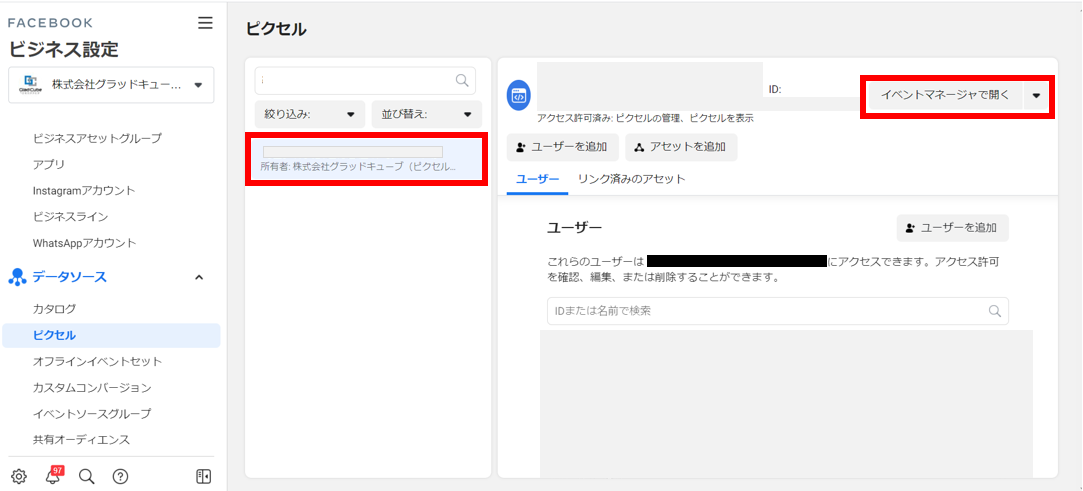Open アプリ in the sidebar
The width and height of the screenshot is (1083, 491).
click(x=48, y=164)
